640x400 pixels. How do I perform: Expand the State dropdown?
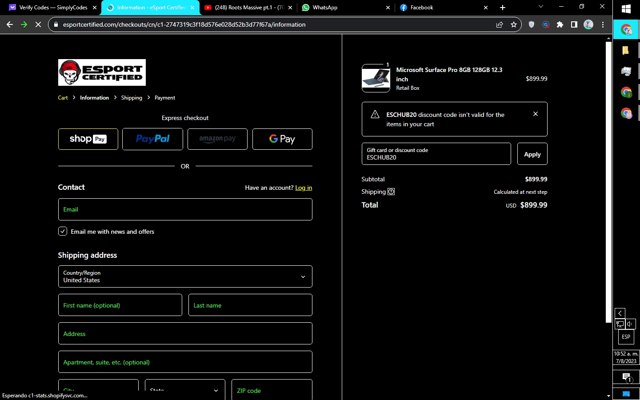coord(185,390)
